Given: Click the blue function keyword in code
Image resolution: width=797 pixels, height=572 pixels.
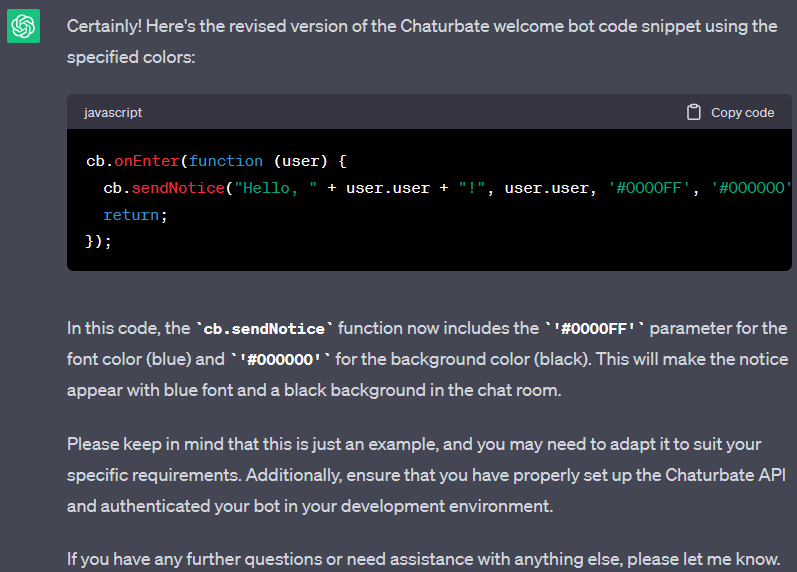Looking at the screenshot, I should point(225,161).
